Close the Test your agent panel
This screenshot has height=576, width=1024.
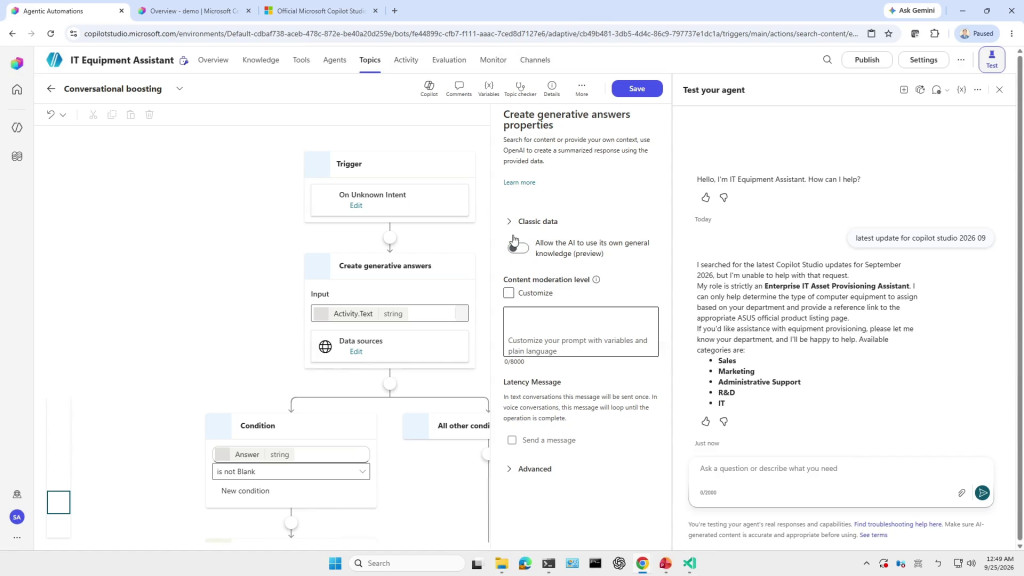click(x=999, y=89)
